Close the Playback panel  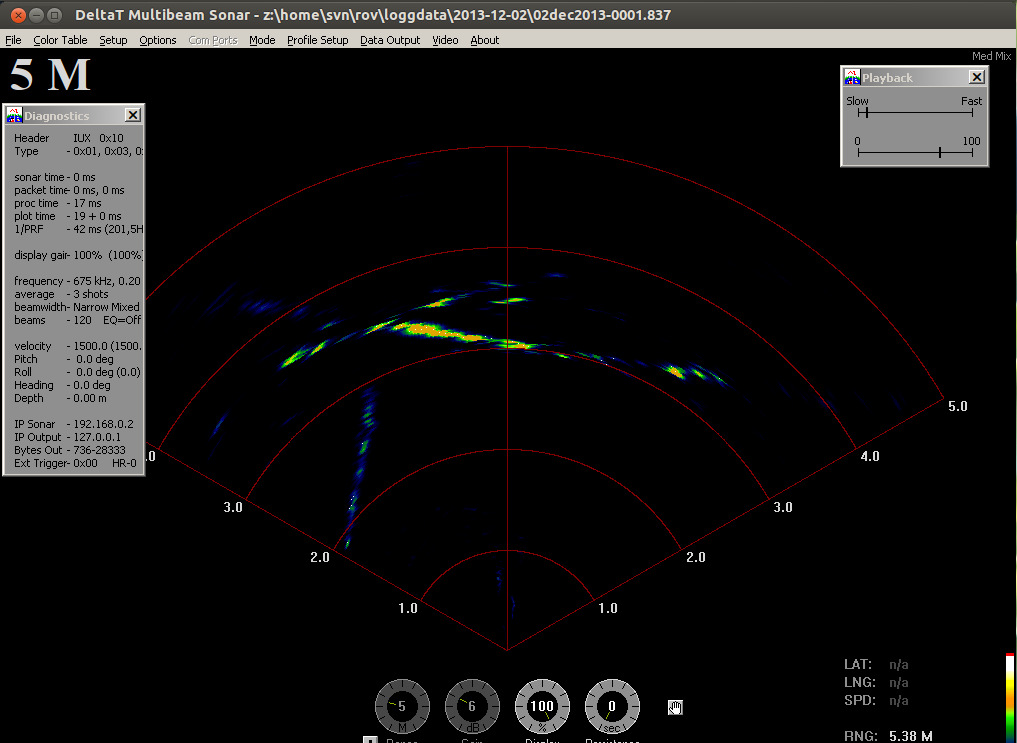pos(977,77)
